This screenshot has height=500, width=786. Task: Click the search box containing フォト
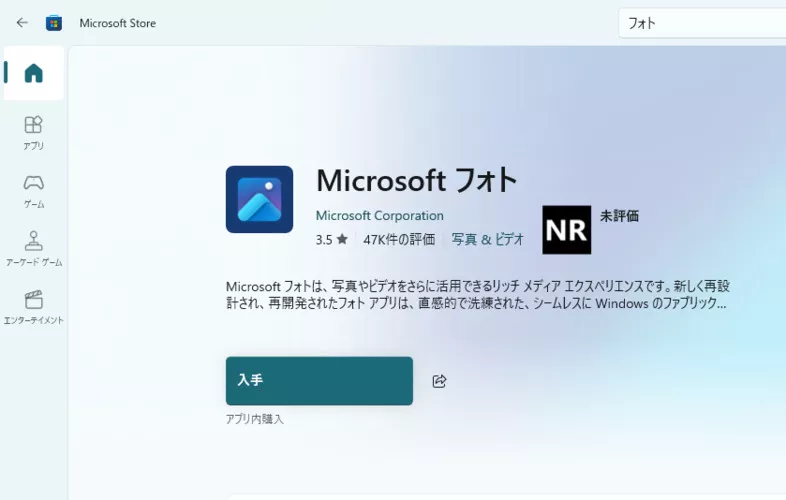702,23
